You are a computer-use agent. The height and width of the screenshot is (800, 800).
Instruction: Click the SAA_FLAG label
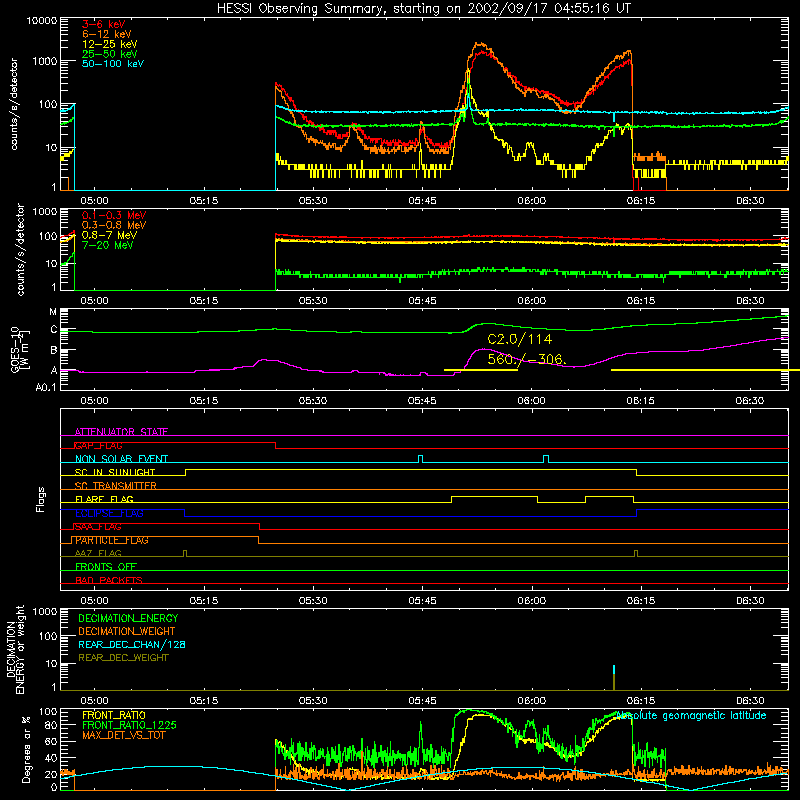(98, 527)
